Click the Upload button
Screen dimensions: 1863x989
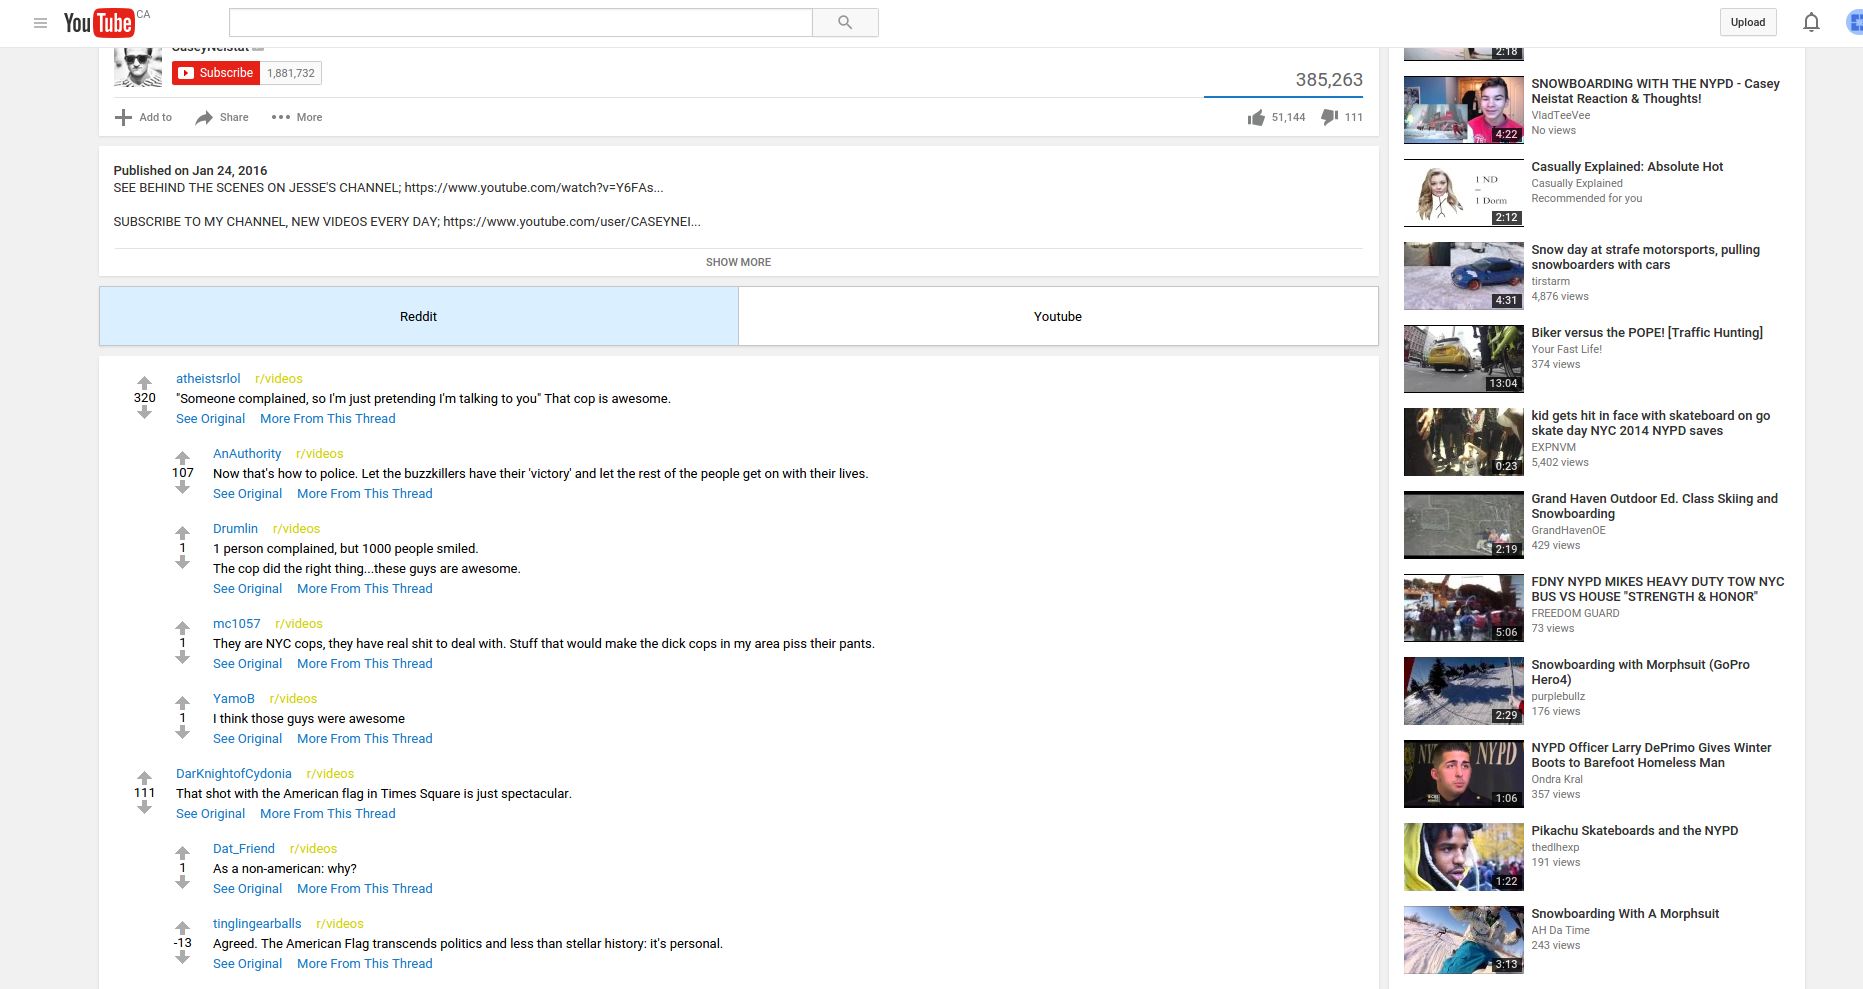[1748, 22]
